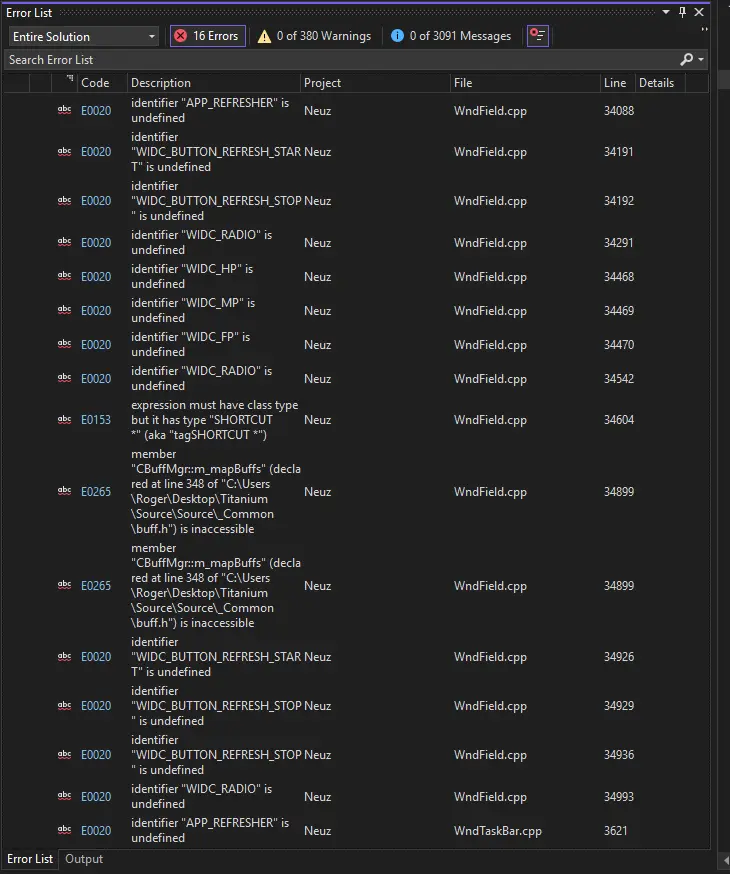Click into the Search Error List field

340,60
